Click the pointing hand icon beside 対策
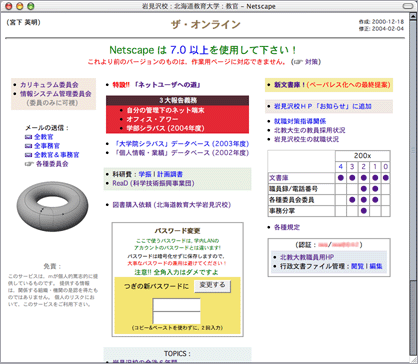Screen dimensions: 418x364 click(298, 62)
